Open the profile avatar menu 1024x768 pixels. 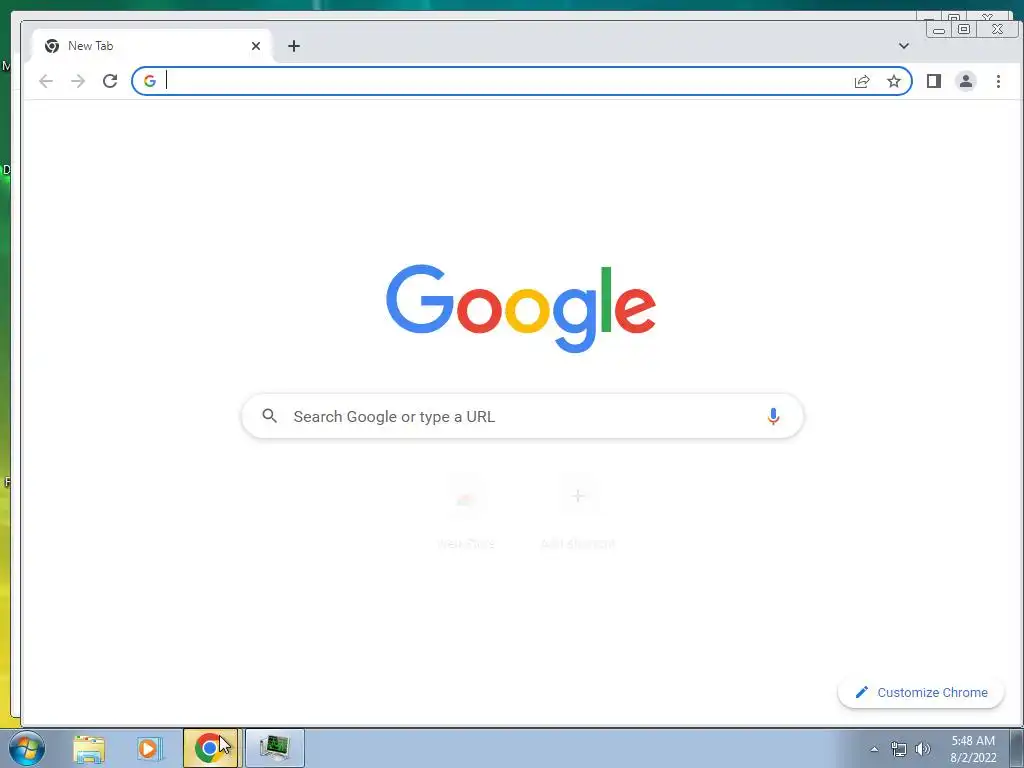(x=966, y=81)
